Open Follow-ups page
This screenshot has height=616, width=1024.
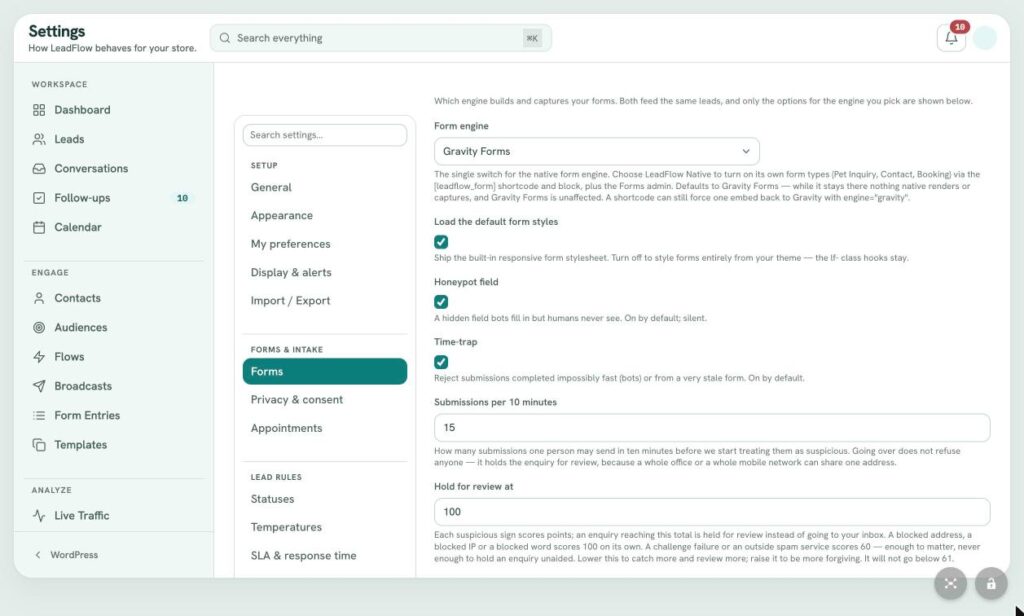point(82,198)
